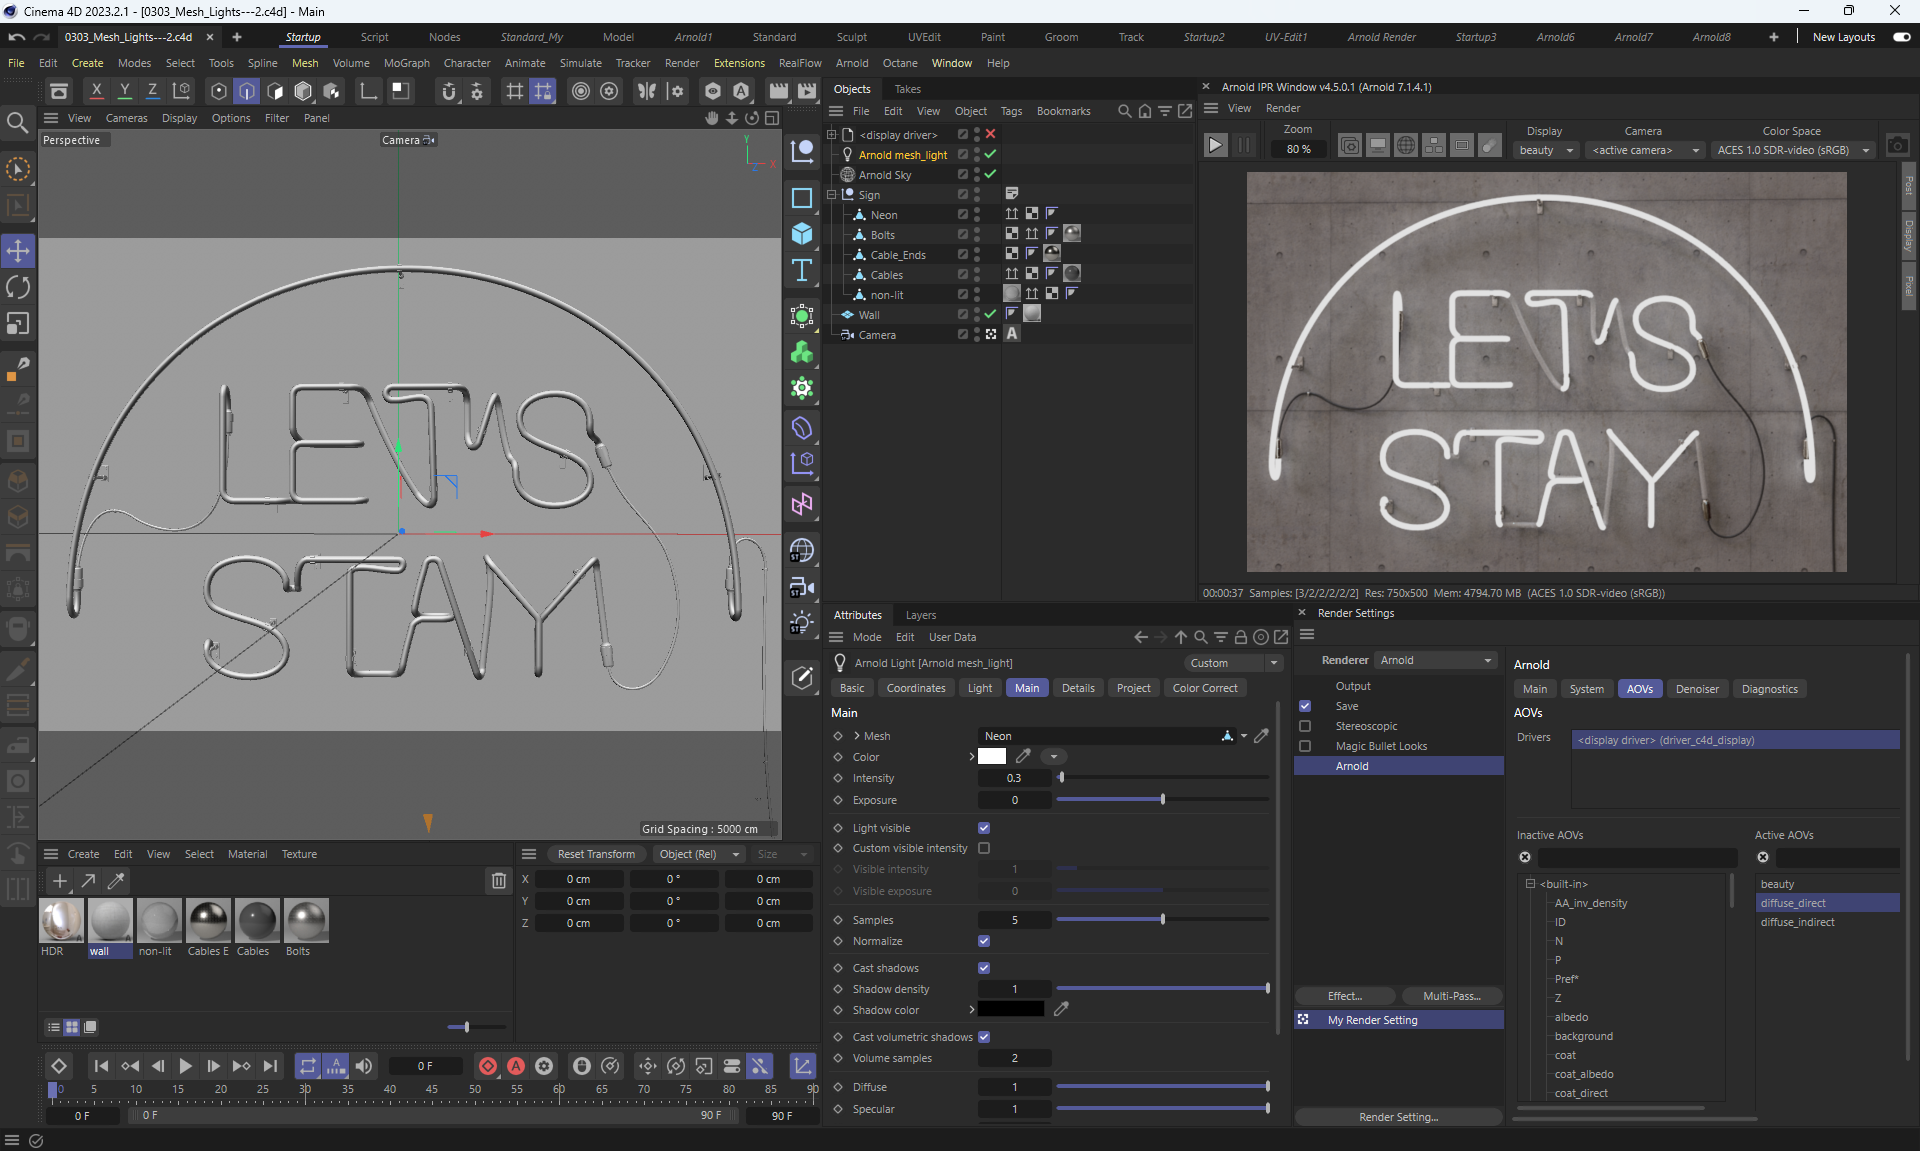Start the Arnold IPR render play button
The image size is (1920, 1151).
tap(1215, 146)
